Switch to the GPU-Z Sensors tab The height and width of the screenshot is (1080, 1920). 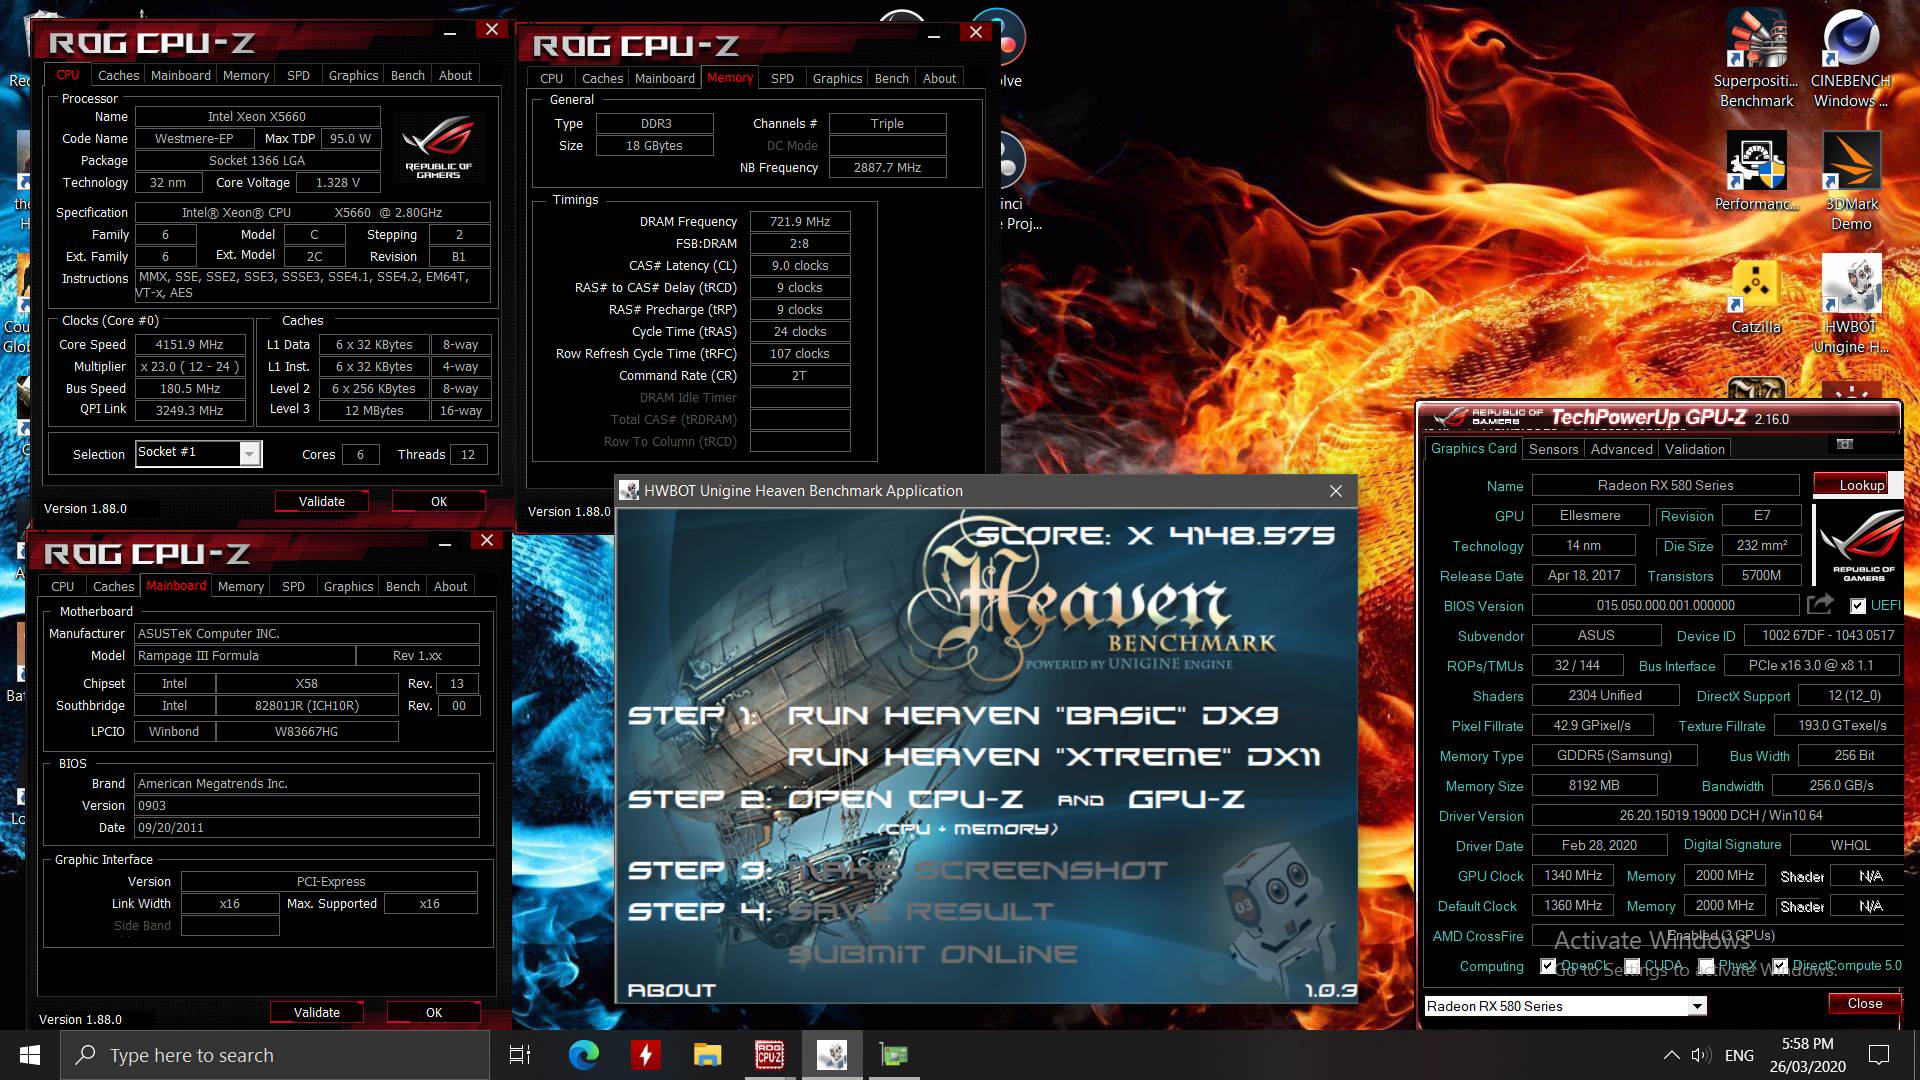pyautogui.click(x=1553, y=449)
